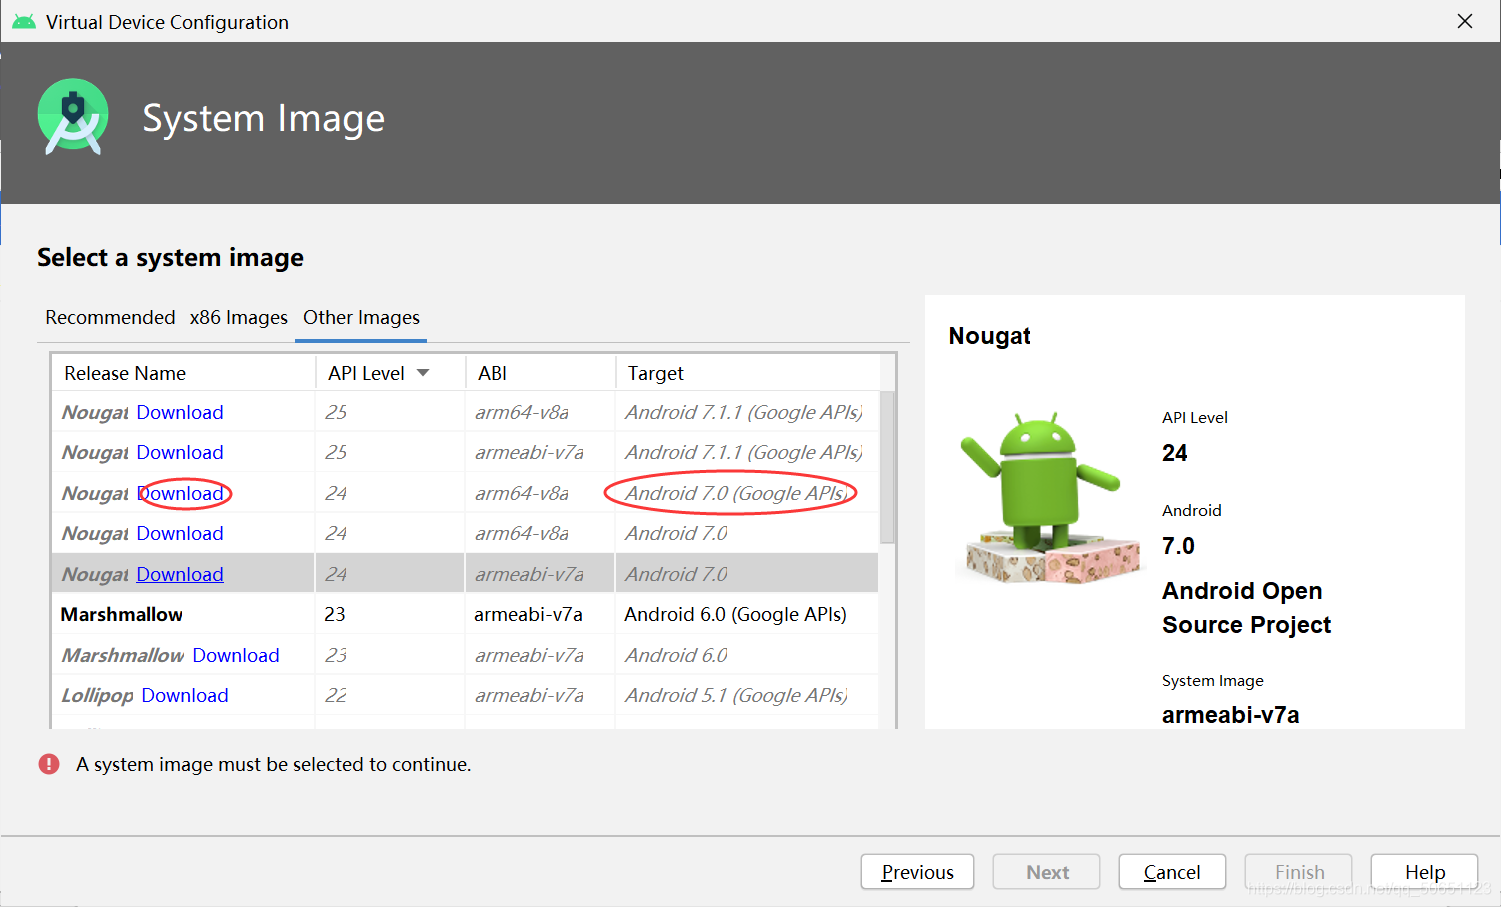Image resolution: width=1501 pixels, height=907 pixels.
Task: Click the Android Studio logo icon in header
Action: pos(73,117)
